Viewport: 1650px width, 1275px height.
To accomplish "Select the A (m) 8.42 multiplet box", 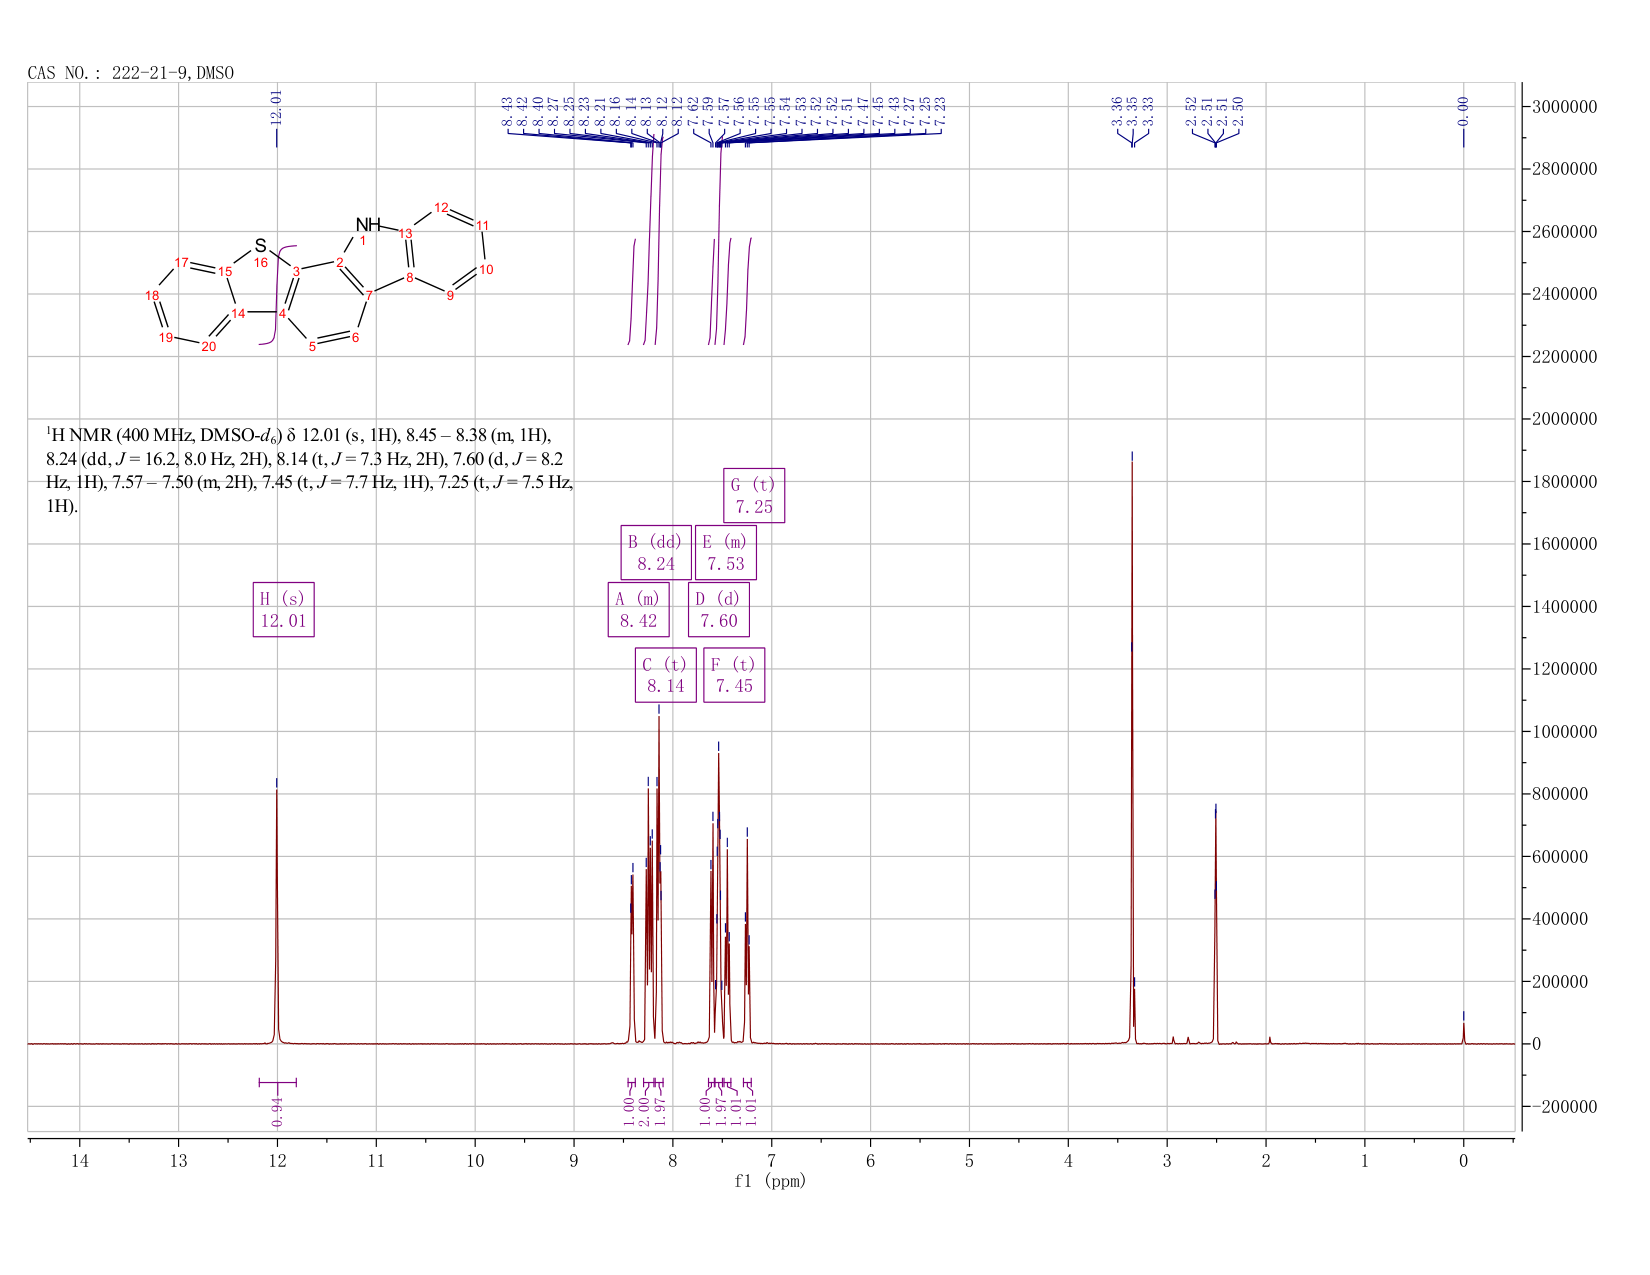I will (638, 610).
